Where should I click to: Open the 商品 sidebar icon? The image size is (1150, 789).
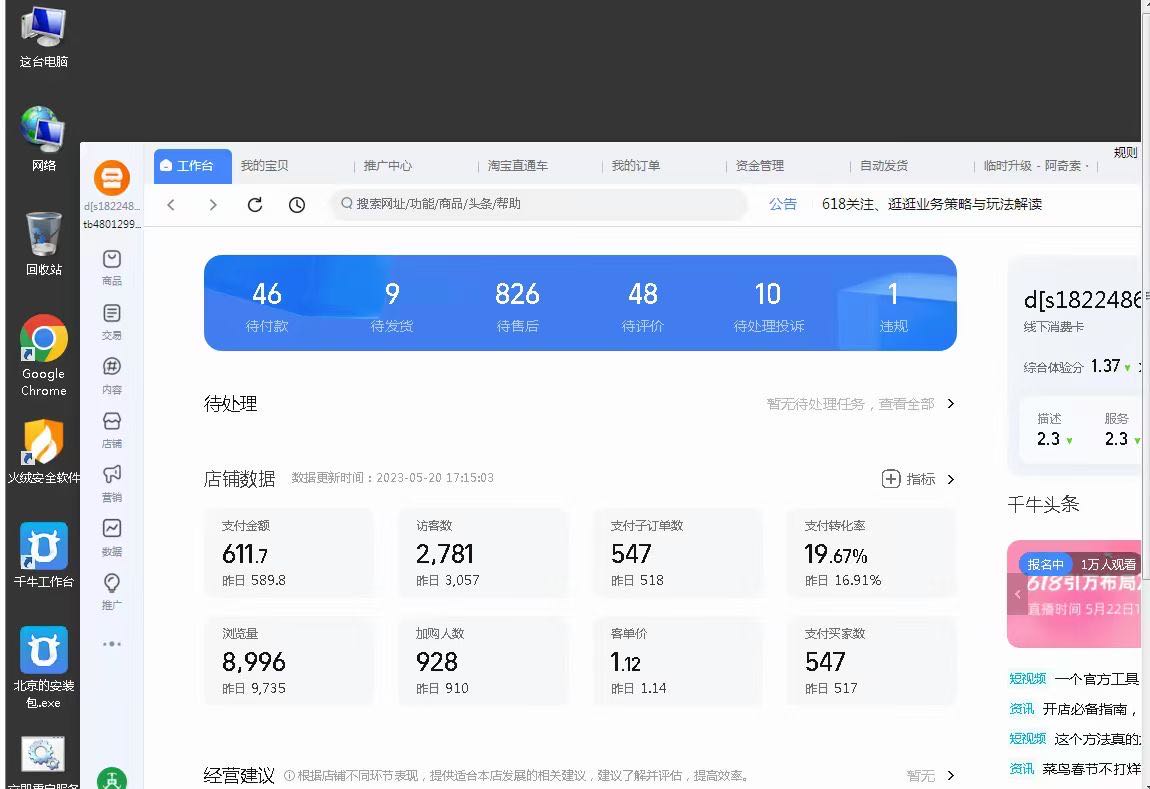(111, 267)
